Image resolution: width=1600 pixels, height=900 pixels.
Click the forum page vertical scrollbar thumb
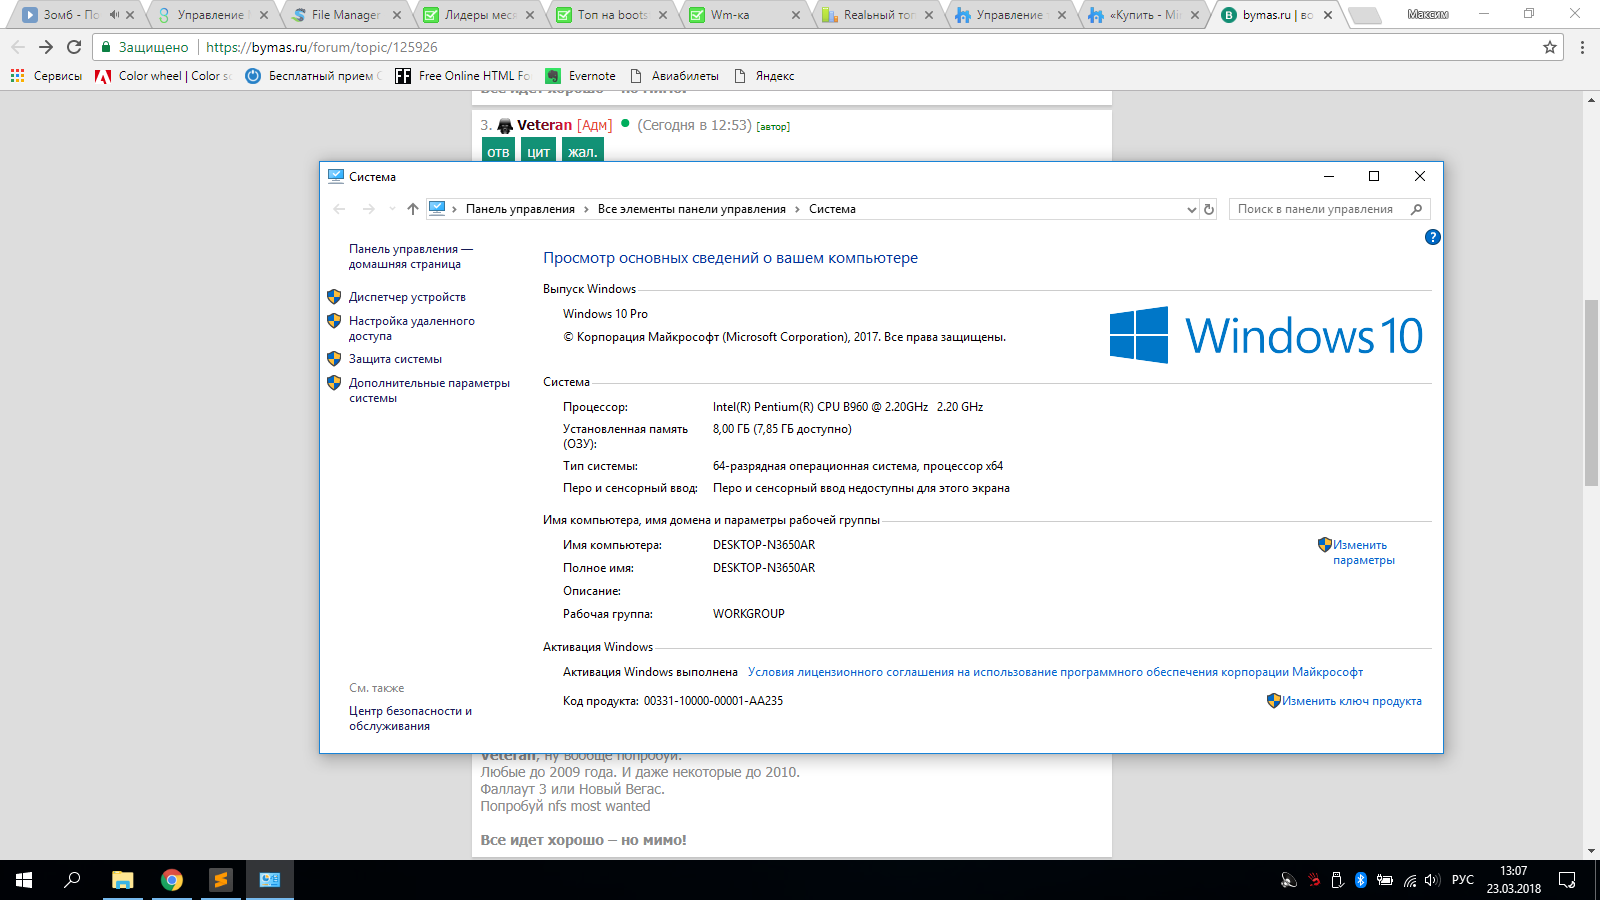1591,392
